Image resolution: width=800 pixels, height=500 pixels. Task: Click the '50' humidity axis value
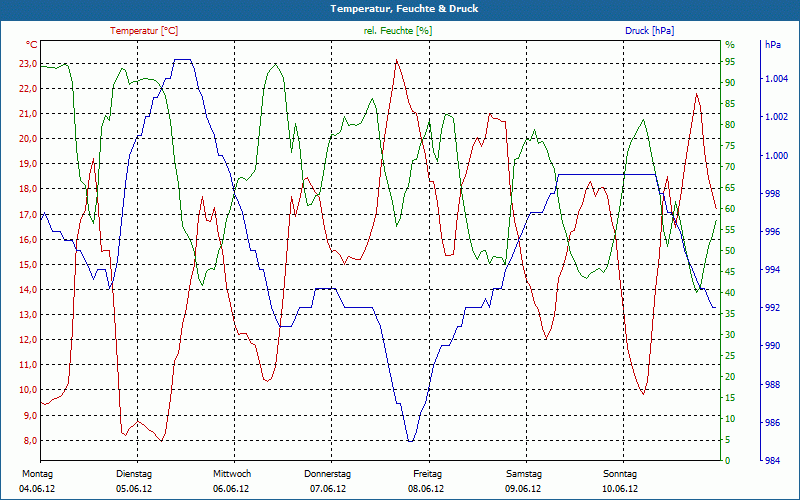point(730,251)
